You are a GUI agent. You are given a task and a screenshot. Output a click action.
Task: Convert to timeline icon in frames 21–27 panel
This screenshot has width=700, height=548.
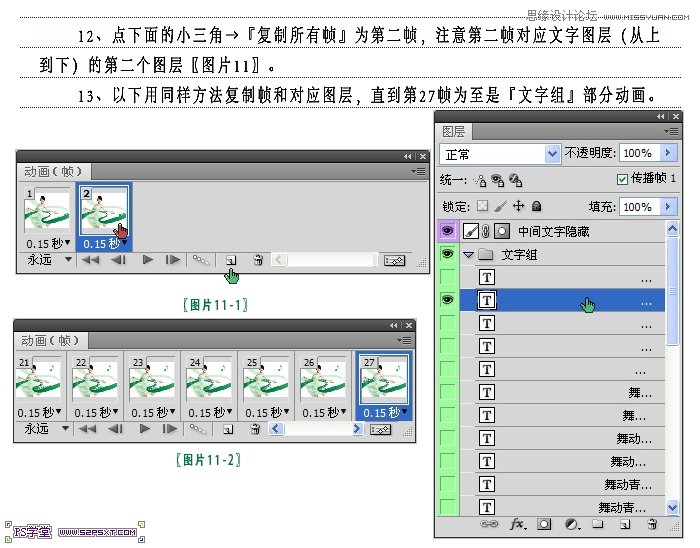[380, 429]
